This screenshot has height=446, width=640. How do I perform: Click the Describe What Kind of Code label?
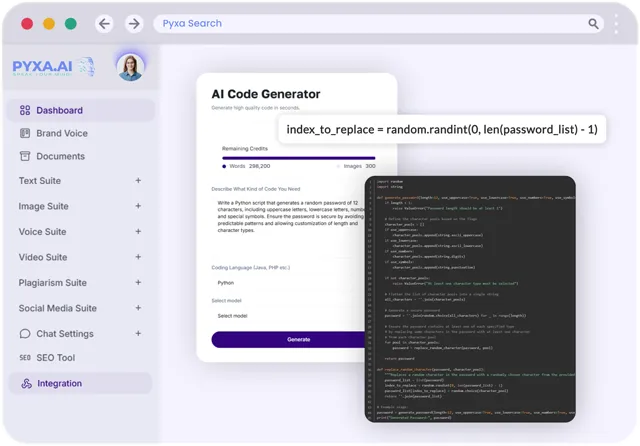tap(256, 189)
